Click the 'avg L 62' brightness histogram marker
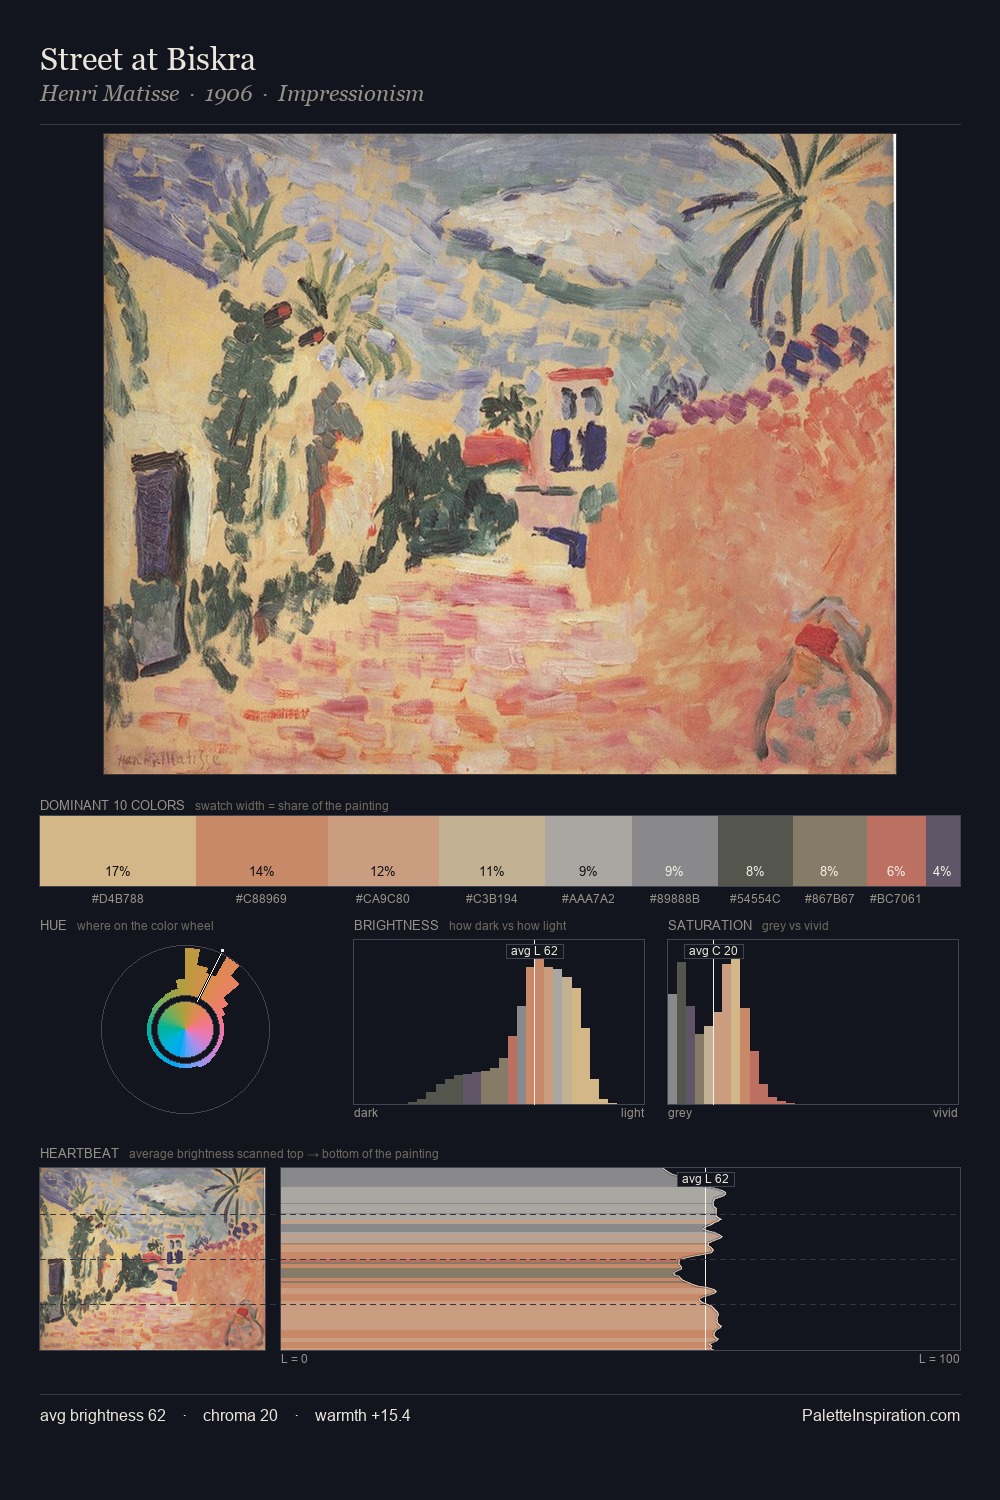1000x1500 pixels. 534,951
